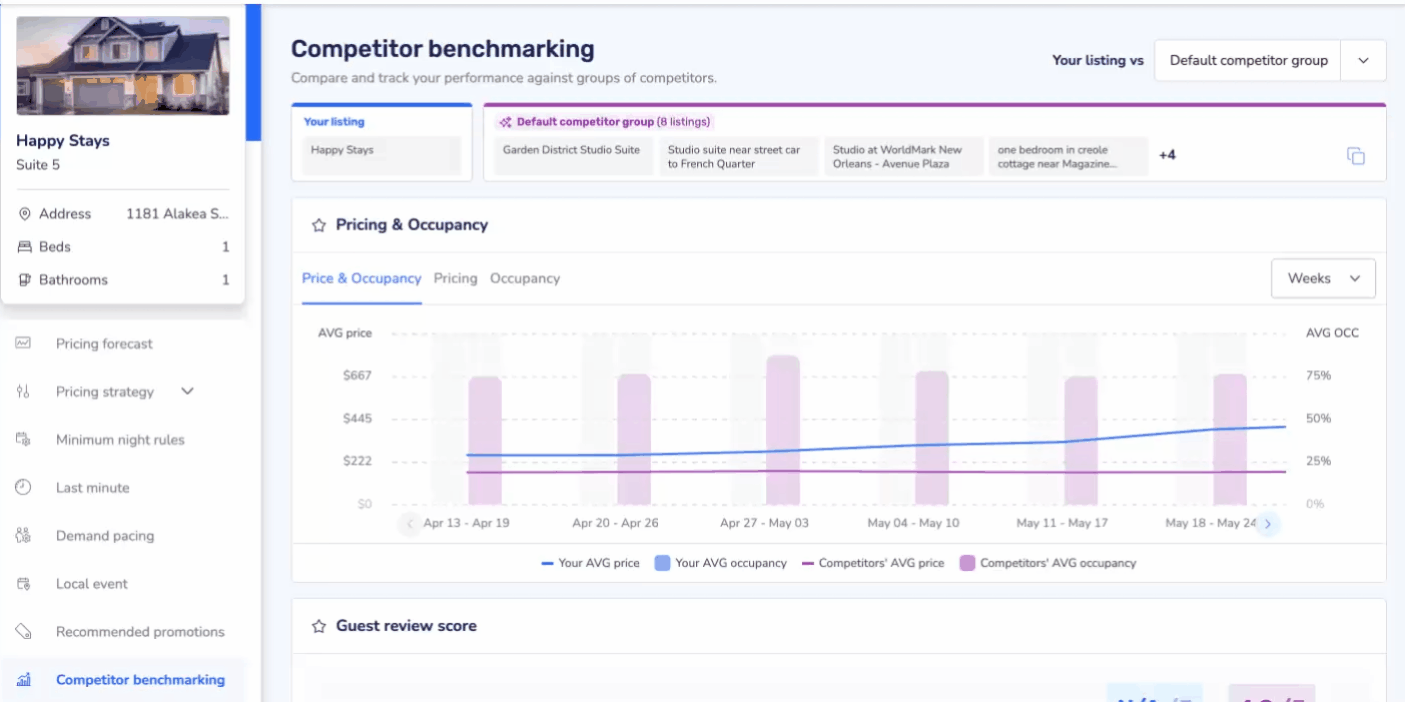Favorite the Guest review score section
The image size is (1405, 702).
319,626
